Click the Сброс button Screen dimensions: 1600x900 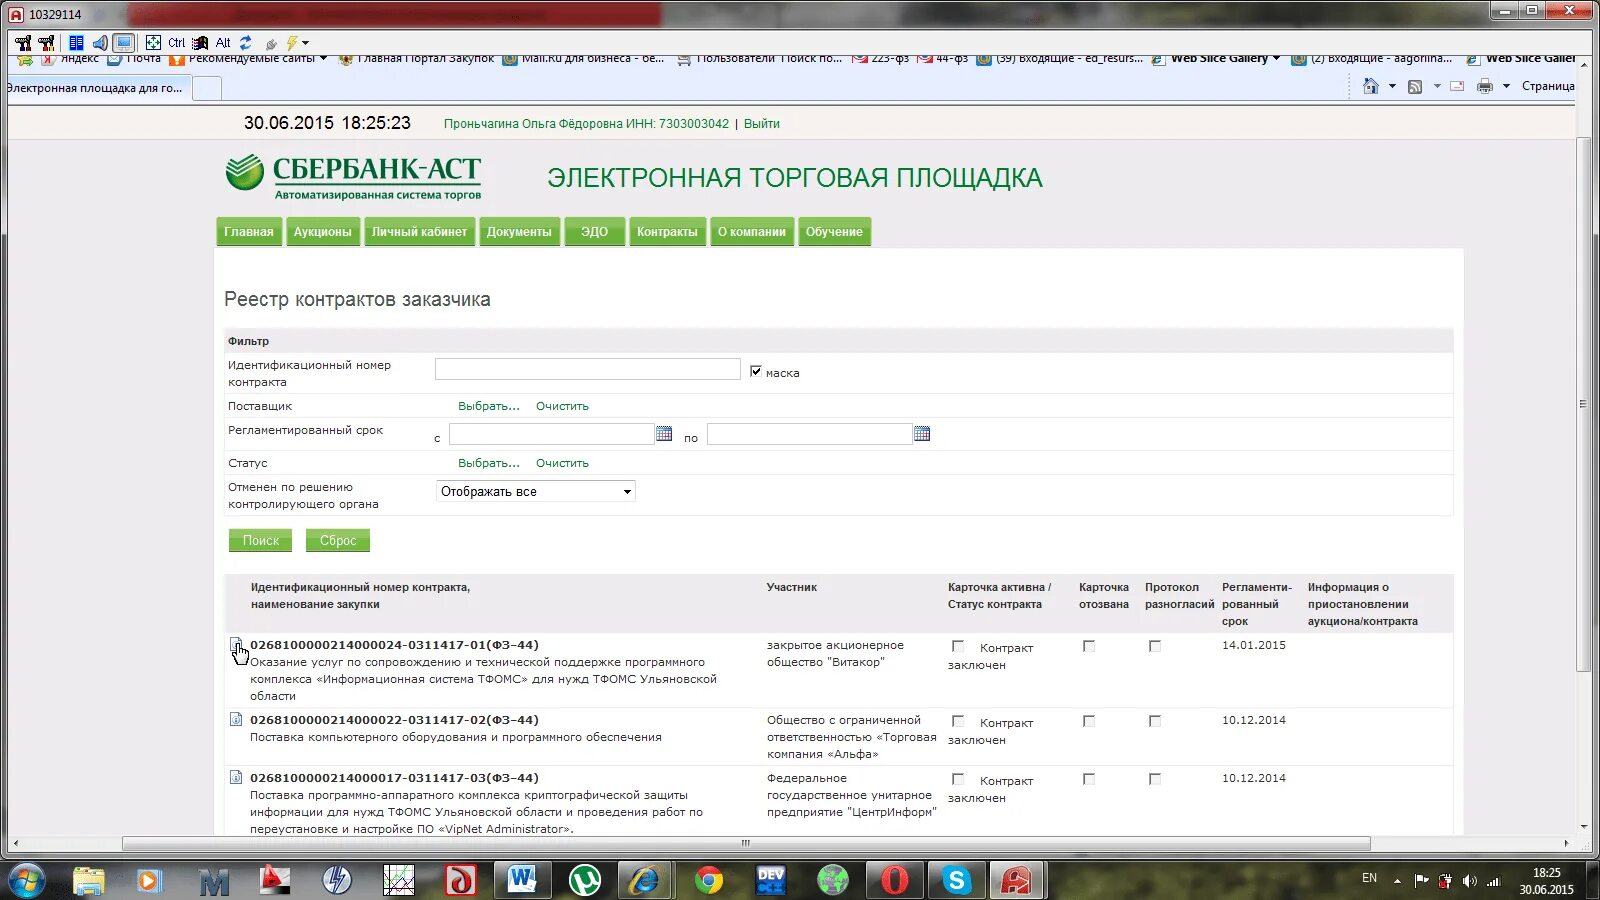pos(338,540)
